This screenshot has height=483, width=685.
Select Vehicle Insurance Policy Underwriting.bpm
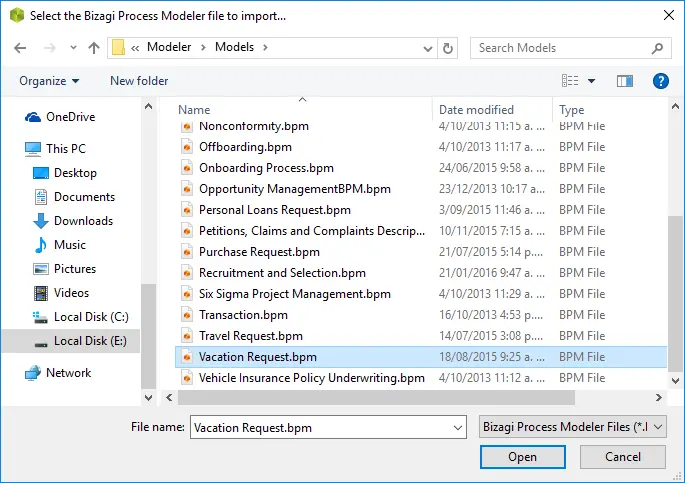pyautogui.click(x=311, y=378)
